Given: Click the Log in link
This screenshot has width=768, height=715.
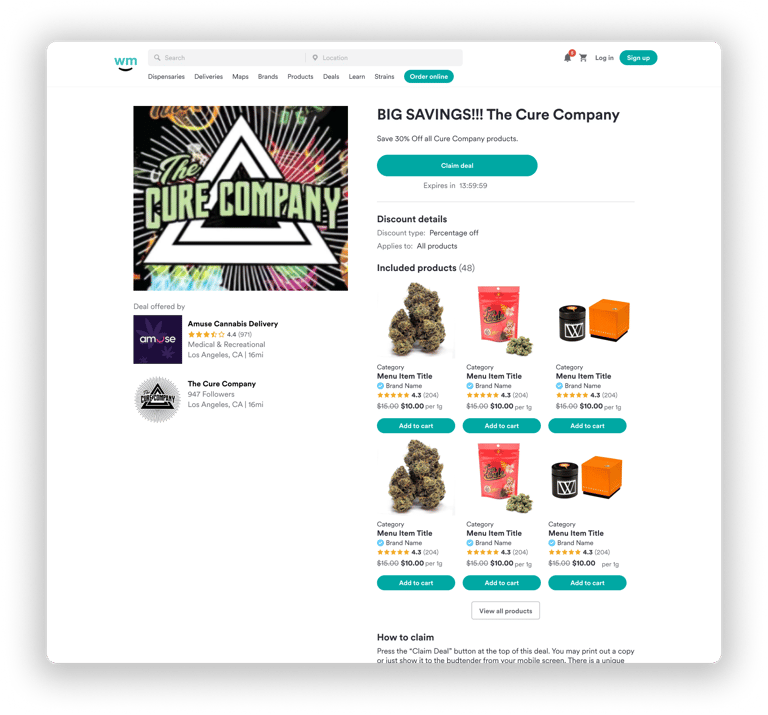Looking at the screenshot, I should (x=604, y=58).
